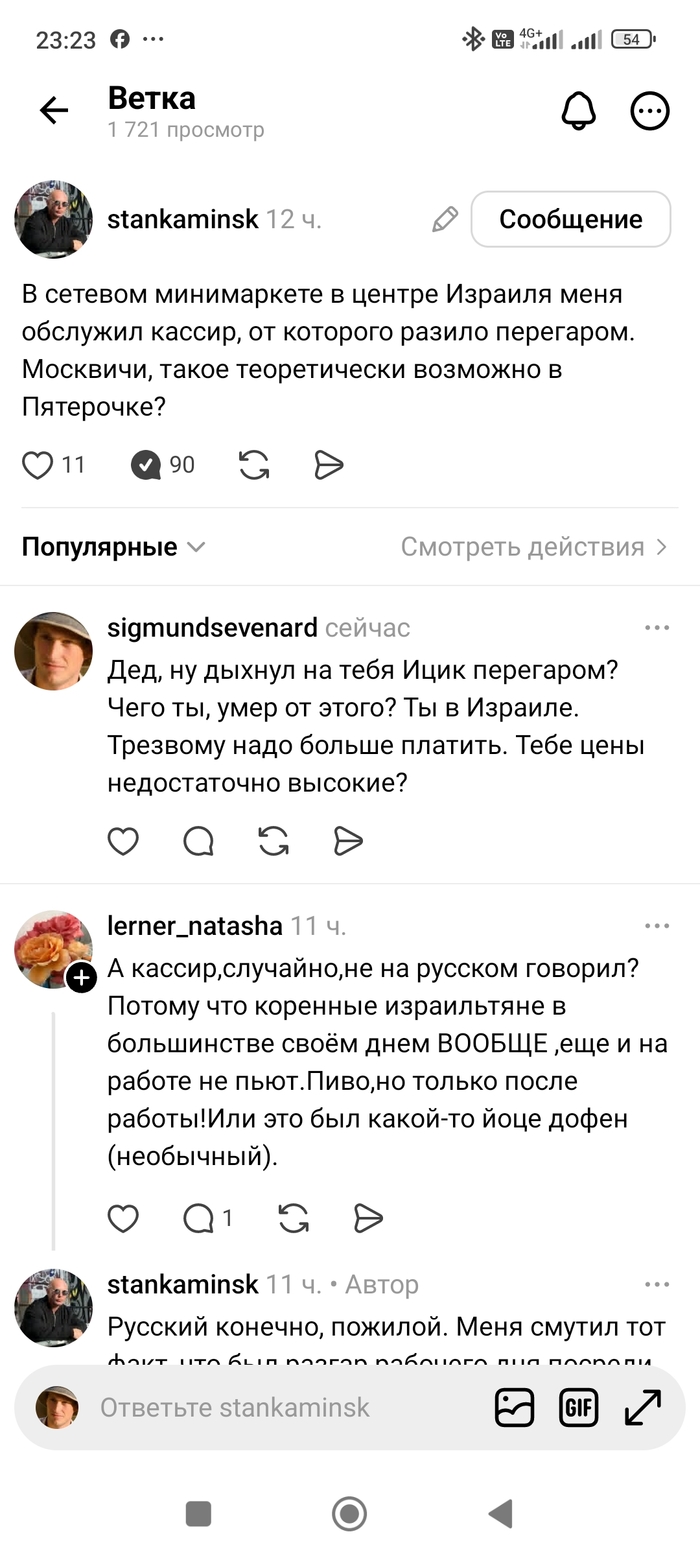This screenshot has width=700, height=1556.
Task: Attach a photo using the image icon
Action: (515, 1408)
